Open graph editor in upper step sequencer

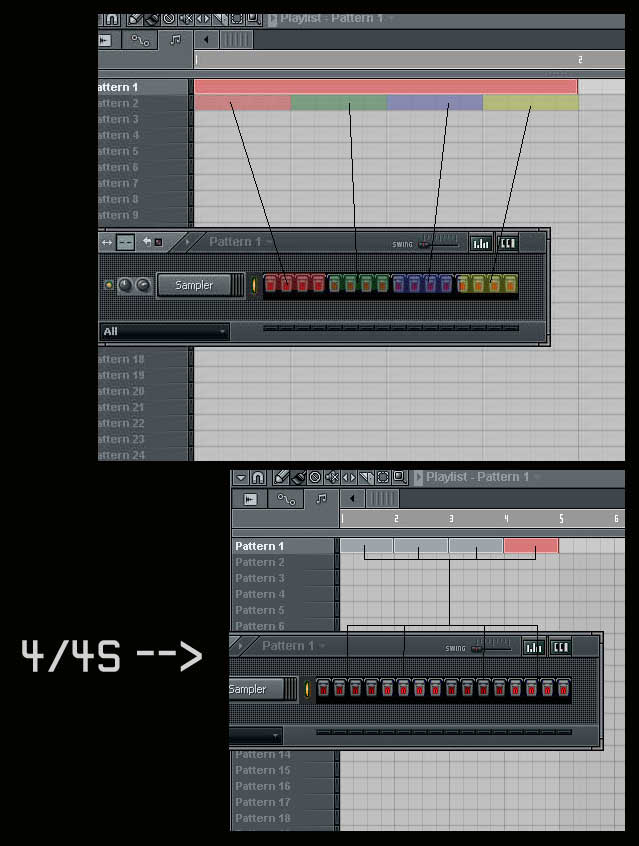(481, 242)
